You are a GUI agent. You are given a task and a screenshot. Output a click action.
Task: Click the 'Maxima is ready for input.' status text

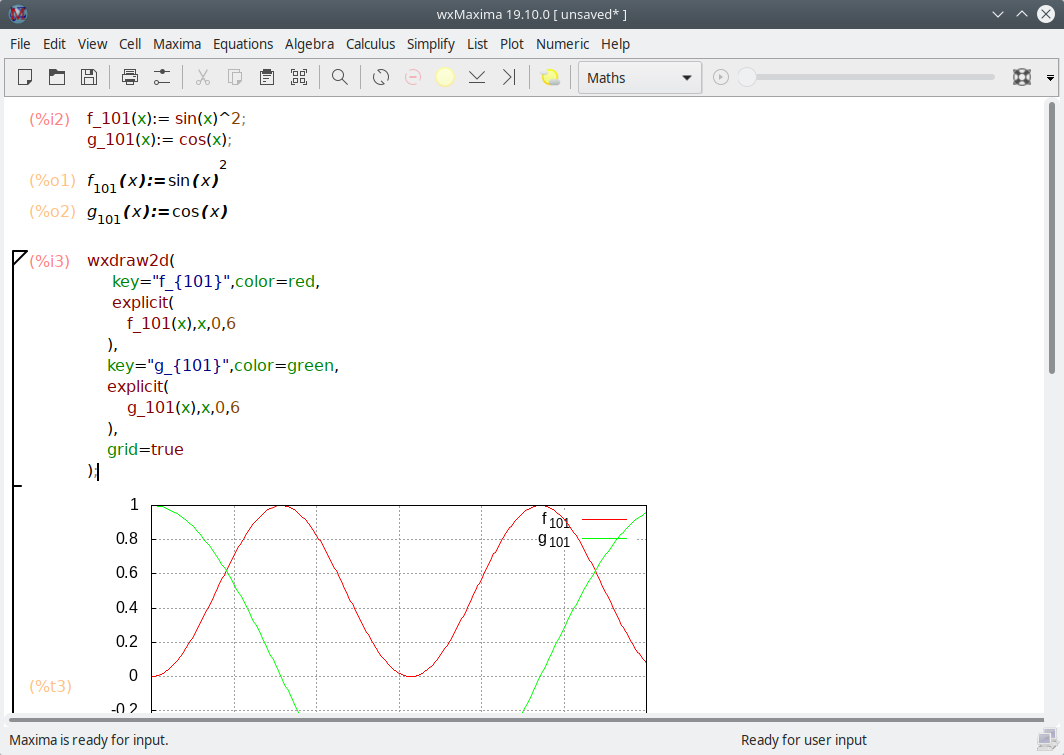[x=89, y=740]
